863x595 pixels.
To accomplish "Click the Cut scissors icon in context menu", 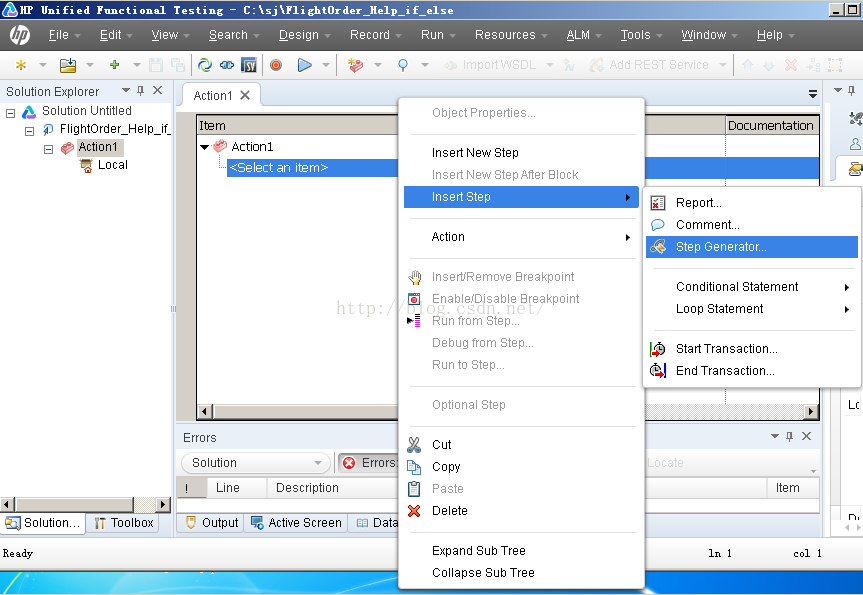I will click(414, 444).
